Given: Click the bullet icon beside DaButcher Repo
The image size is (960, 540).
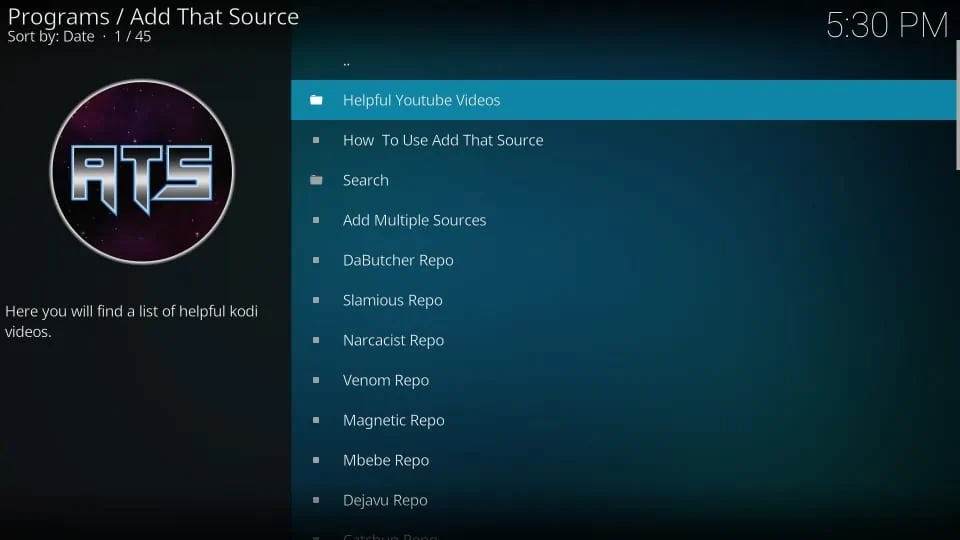Looking at the screenshot, I should (316, 260).
